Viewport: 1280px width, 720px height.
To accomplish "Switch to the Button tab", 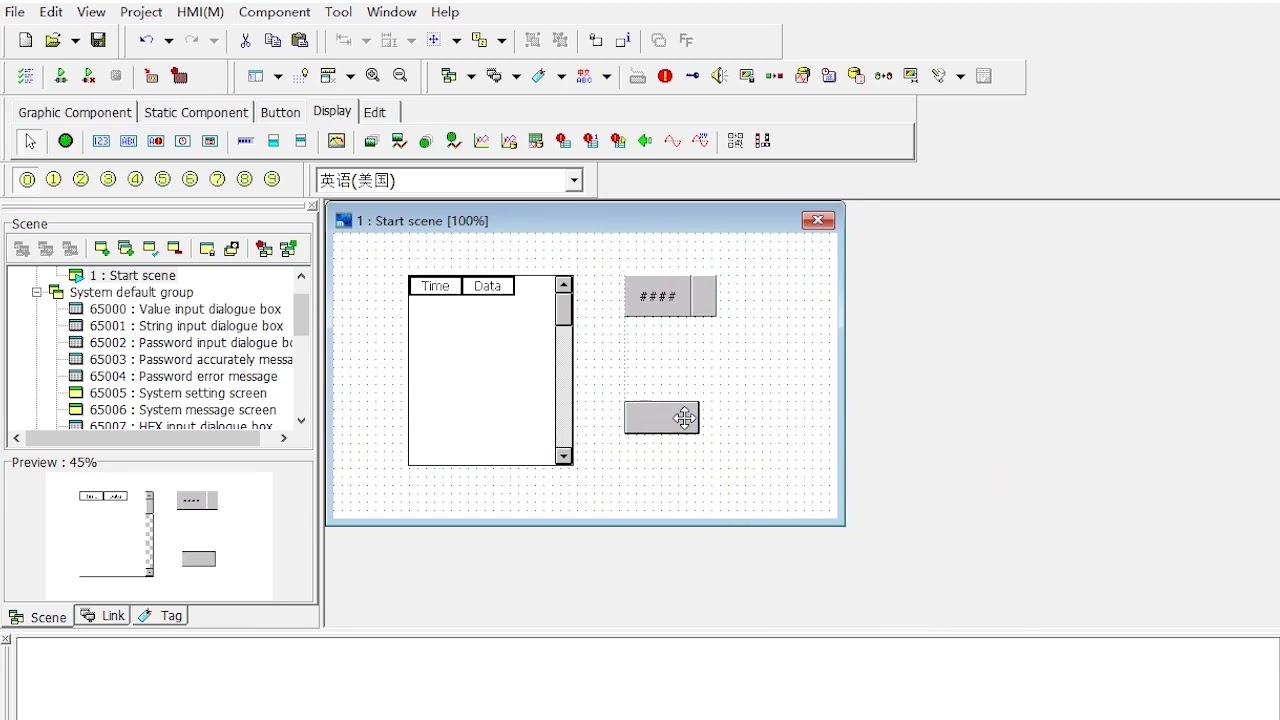I will (x=280, y=112).
